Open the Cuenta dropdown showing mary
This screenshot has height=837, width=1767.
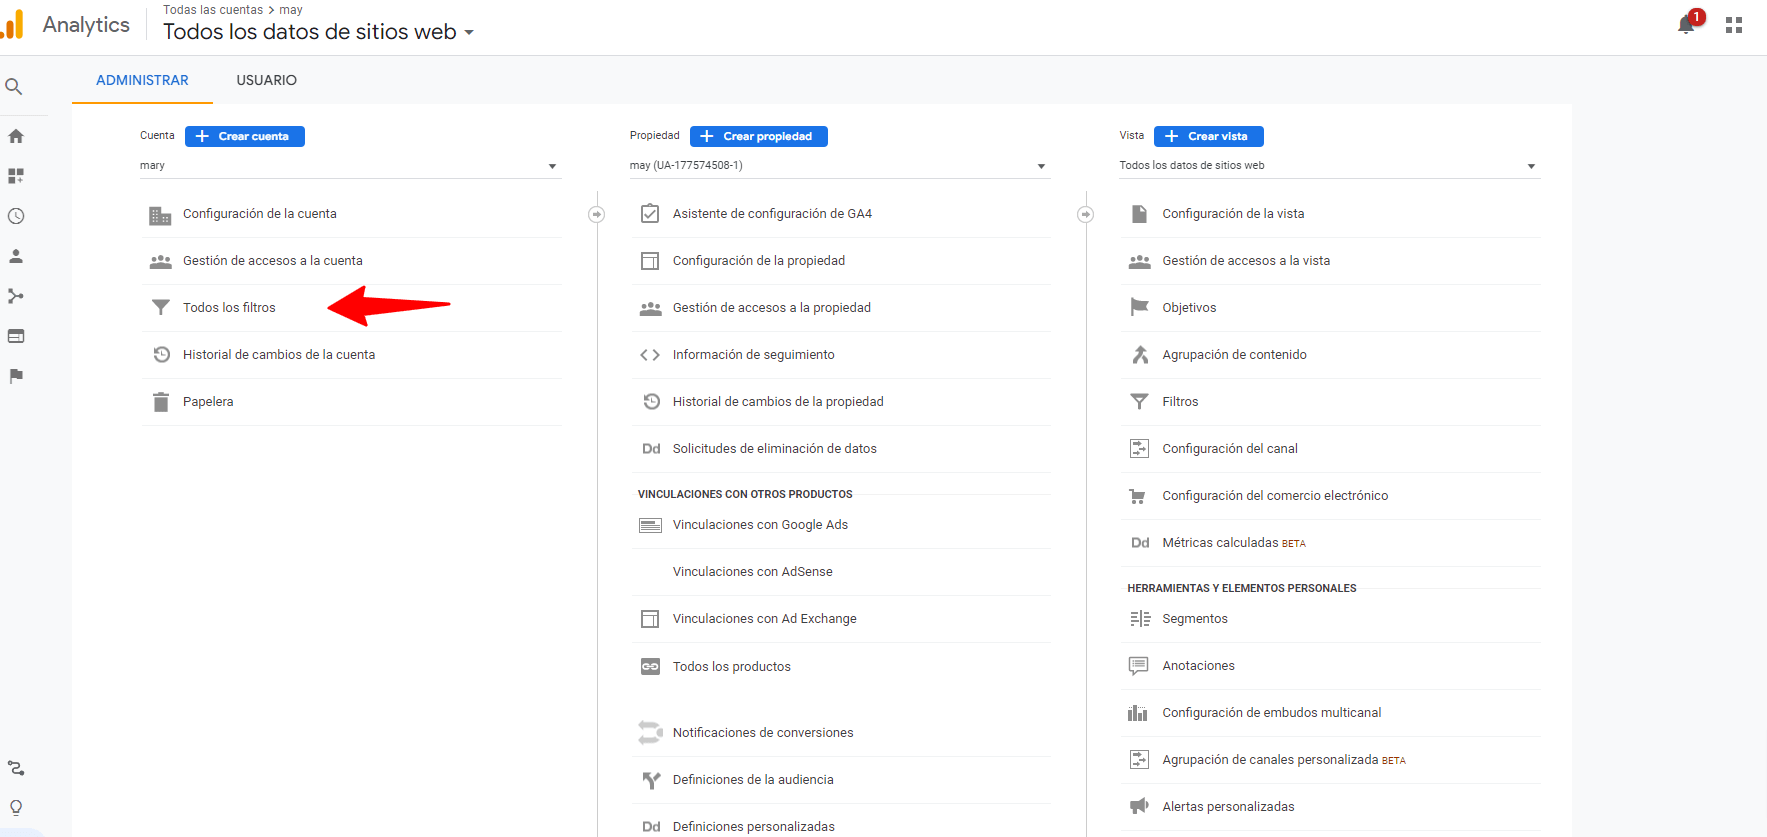350,166
